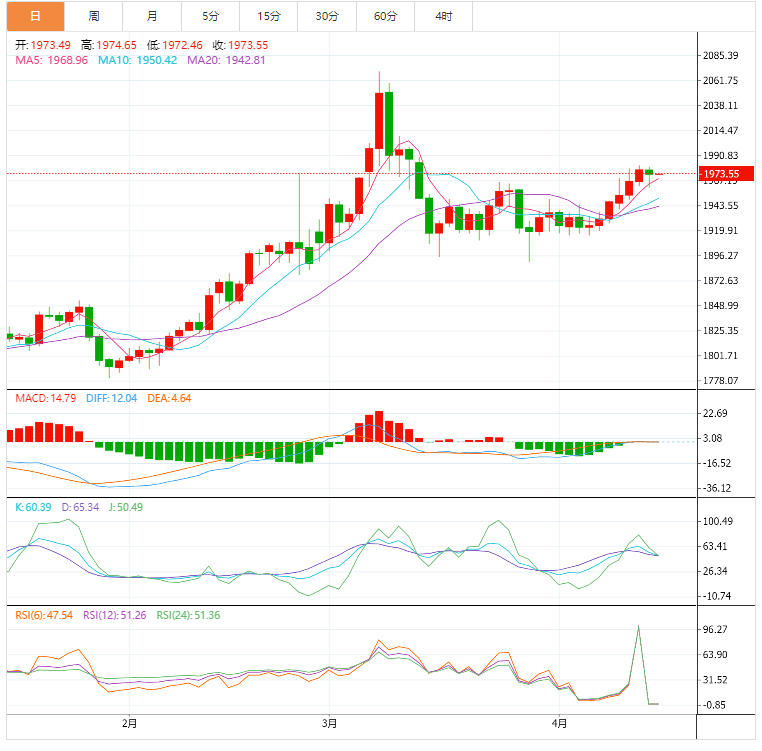Click the 3月 date axis label

pyautogui.click(x=329, y=723)
